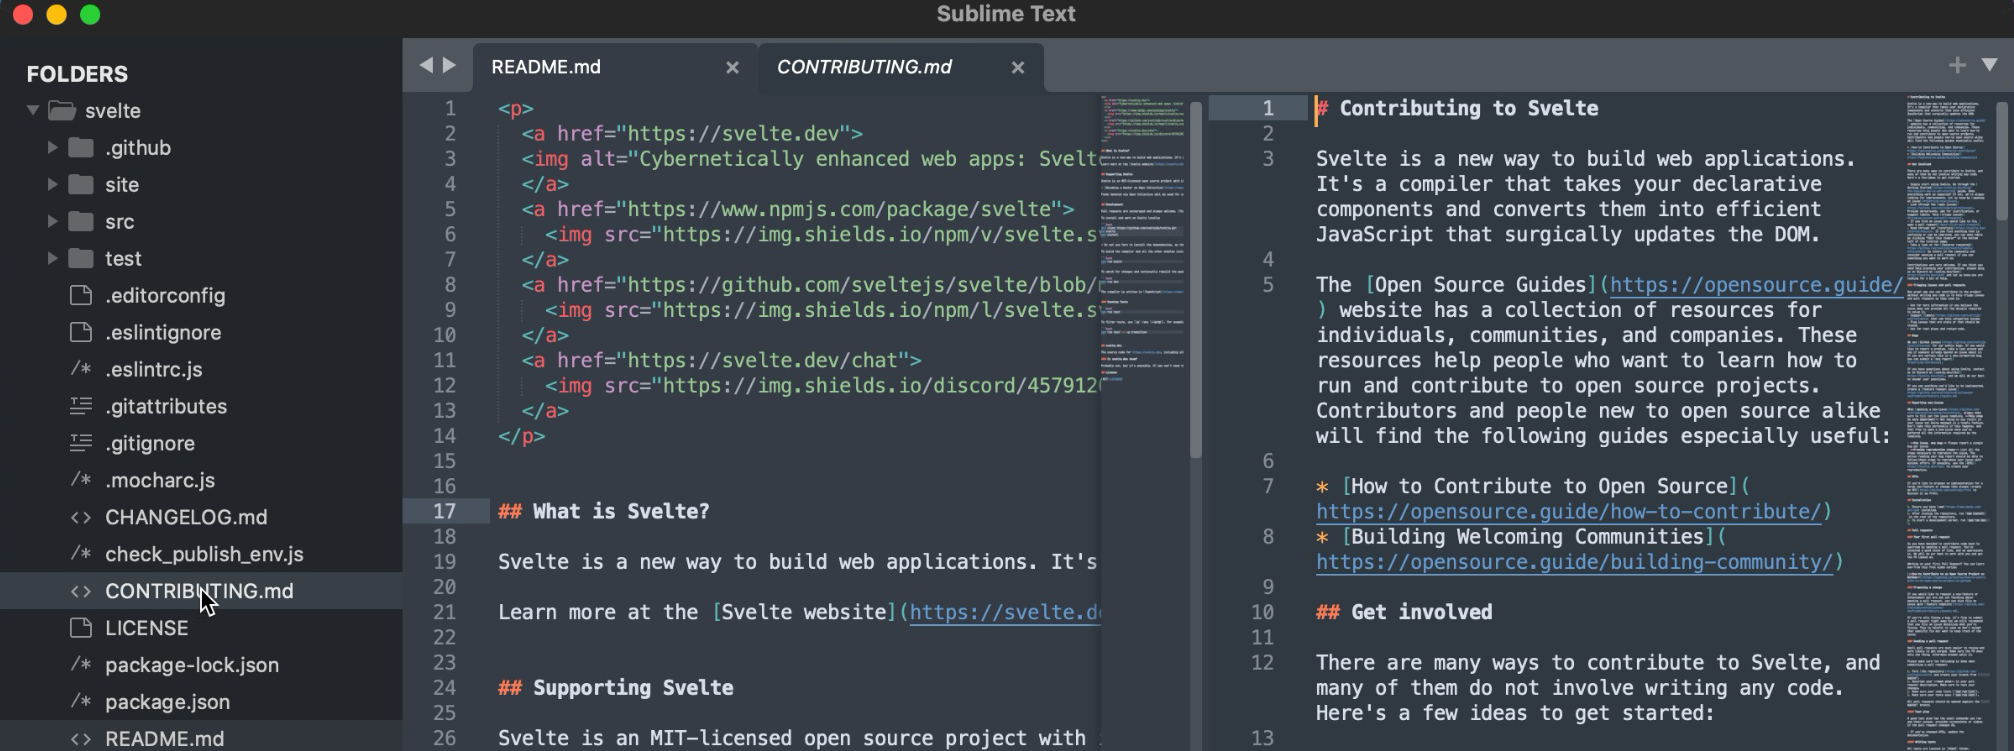Collapse the svelte root folder arrow
The width and height of the screenshot is (2014, 751).
point(33,110)
